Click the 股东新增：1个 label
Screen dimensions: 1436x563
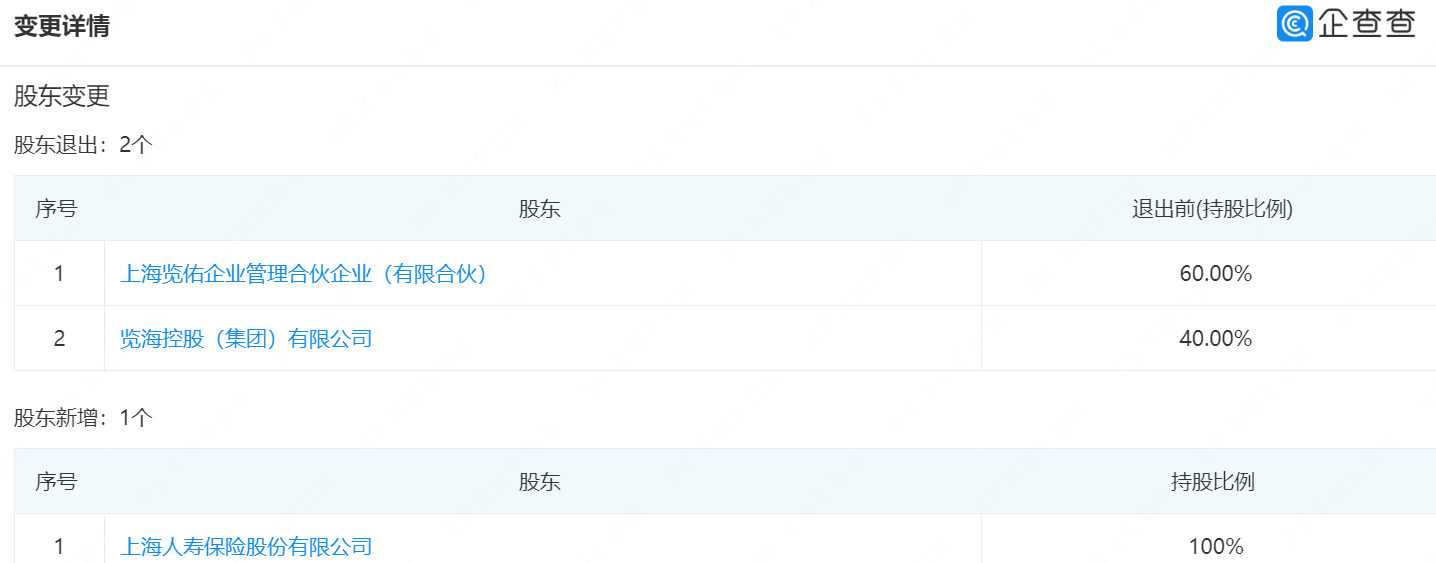83,418
